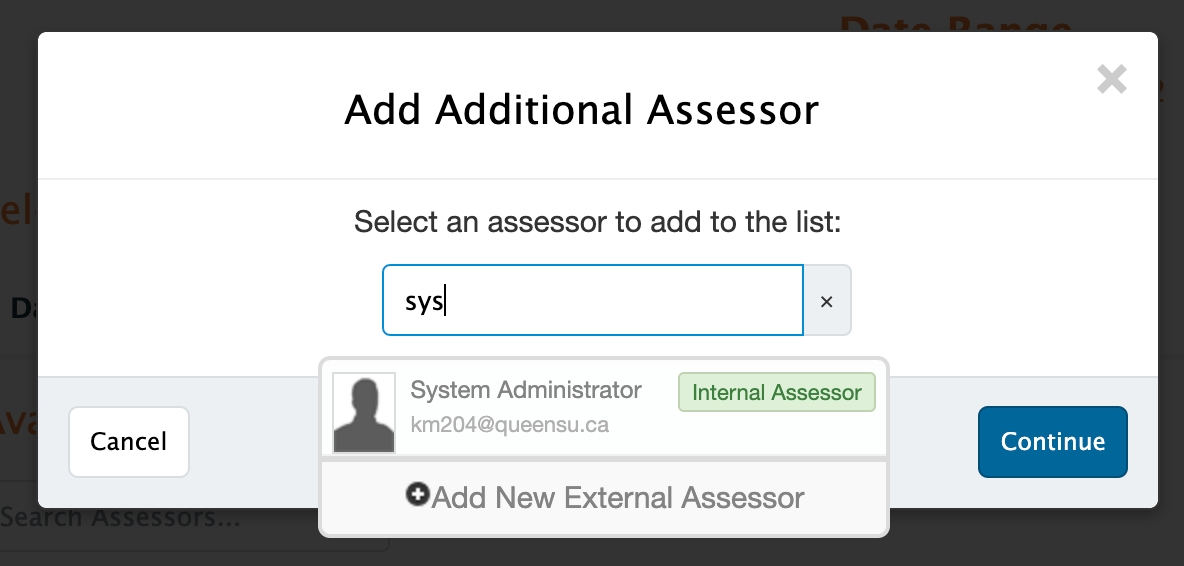Choose Add New External Assessor option
The image size is (1184, 566).
(604, 497)
